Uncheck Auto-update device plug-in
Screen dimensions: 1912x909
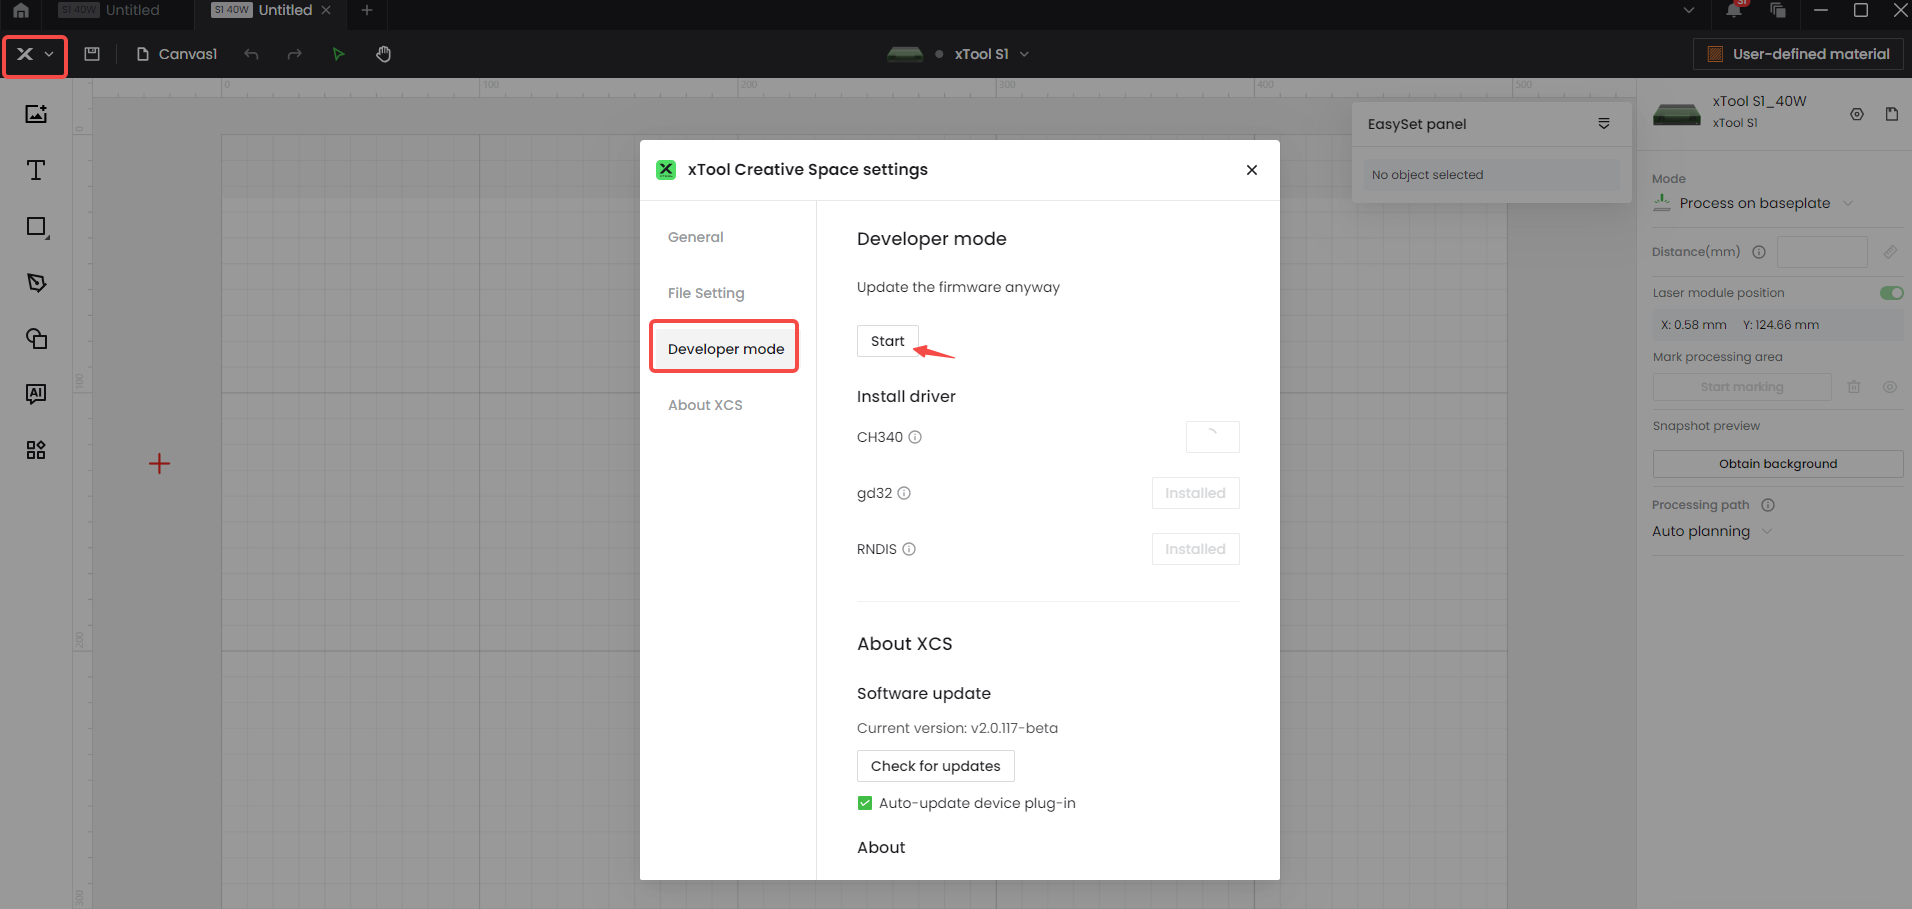coord(865,803)
